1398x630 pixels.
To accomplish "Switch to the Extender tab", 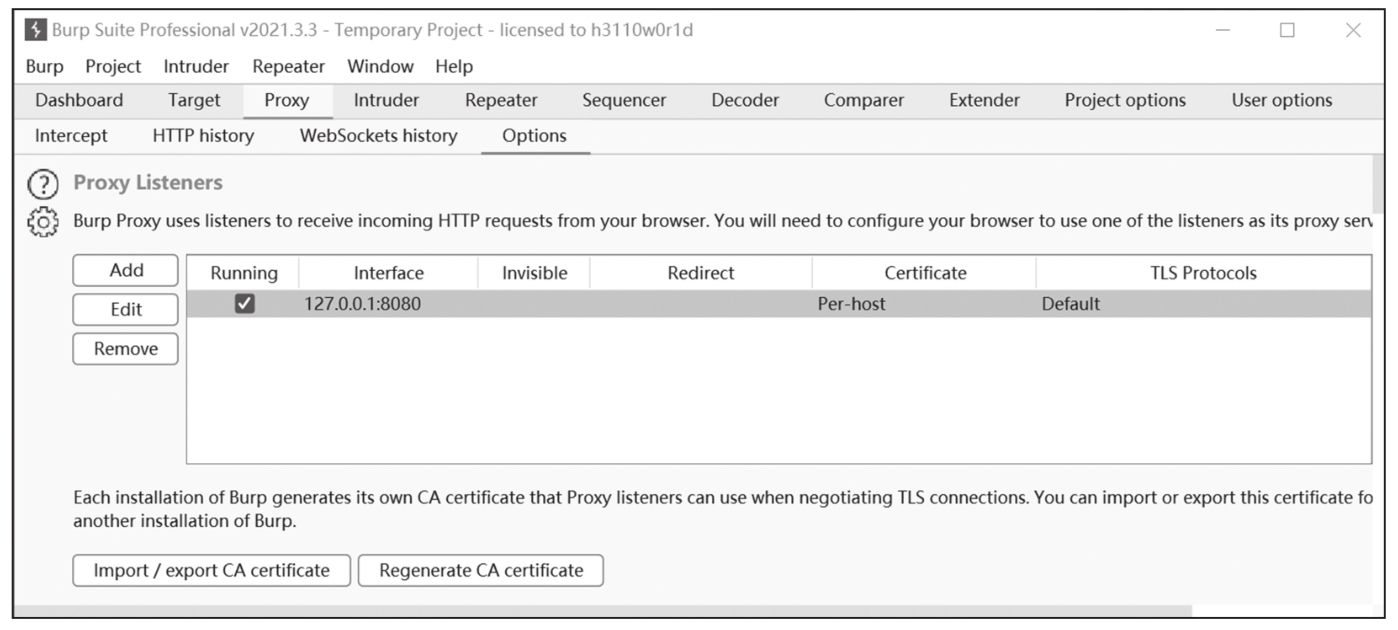I will [984, 101].
